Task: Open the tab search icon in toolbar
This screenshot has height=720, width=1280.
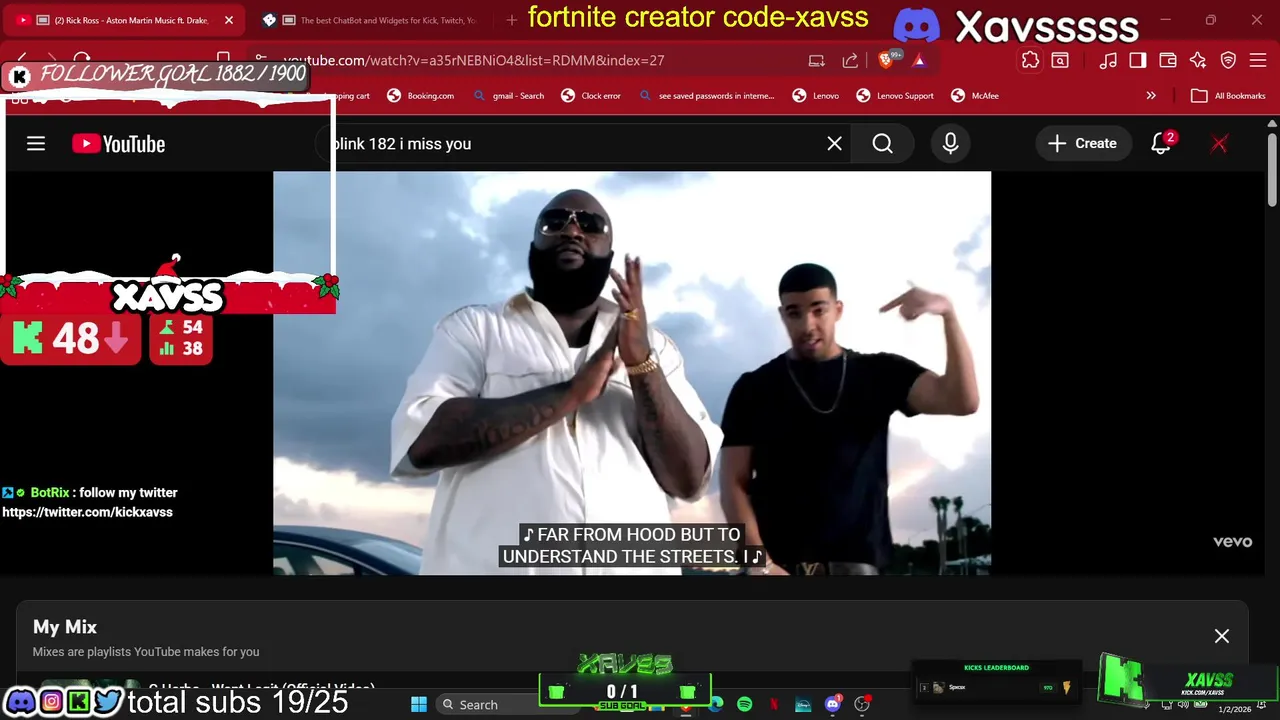Action: tap(1060, 60)
